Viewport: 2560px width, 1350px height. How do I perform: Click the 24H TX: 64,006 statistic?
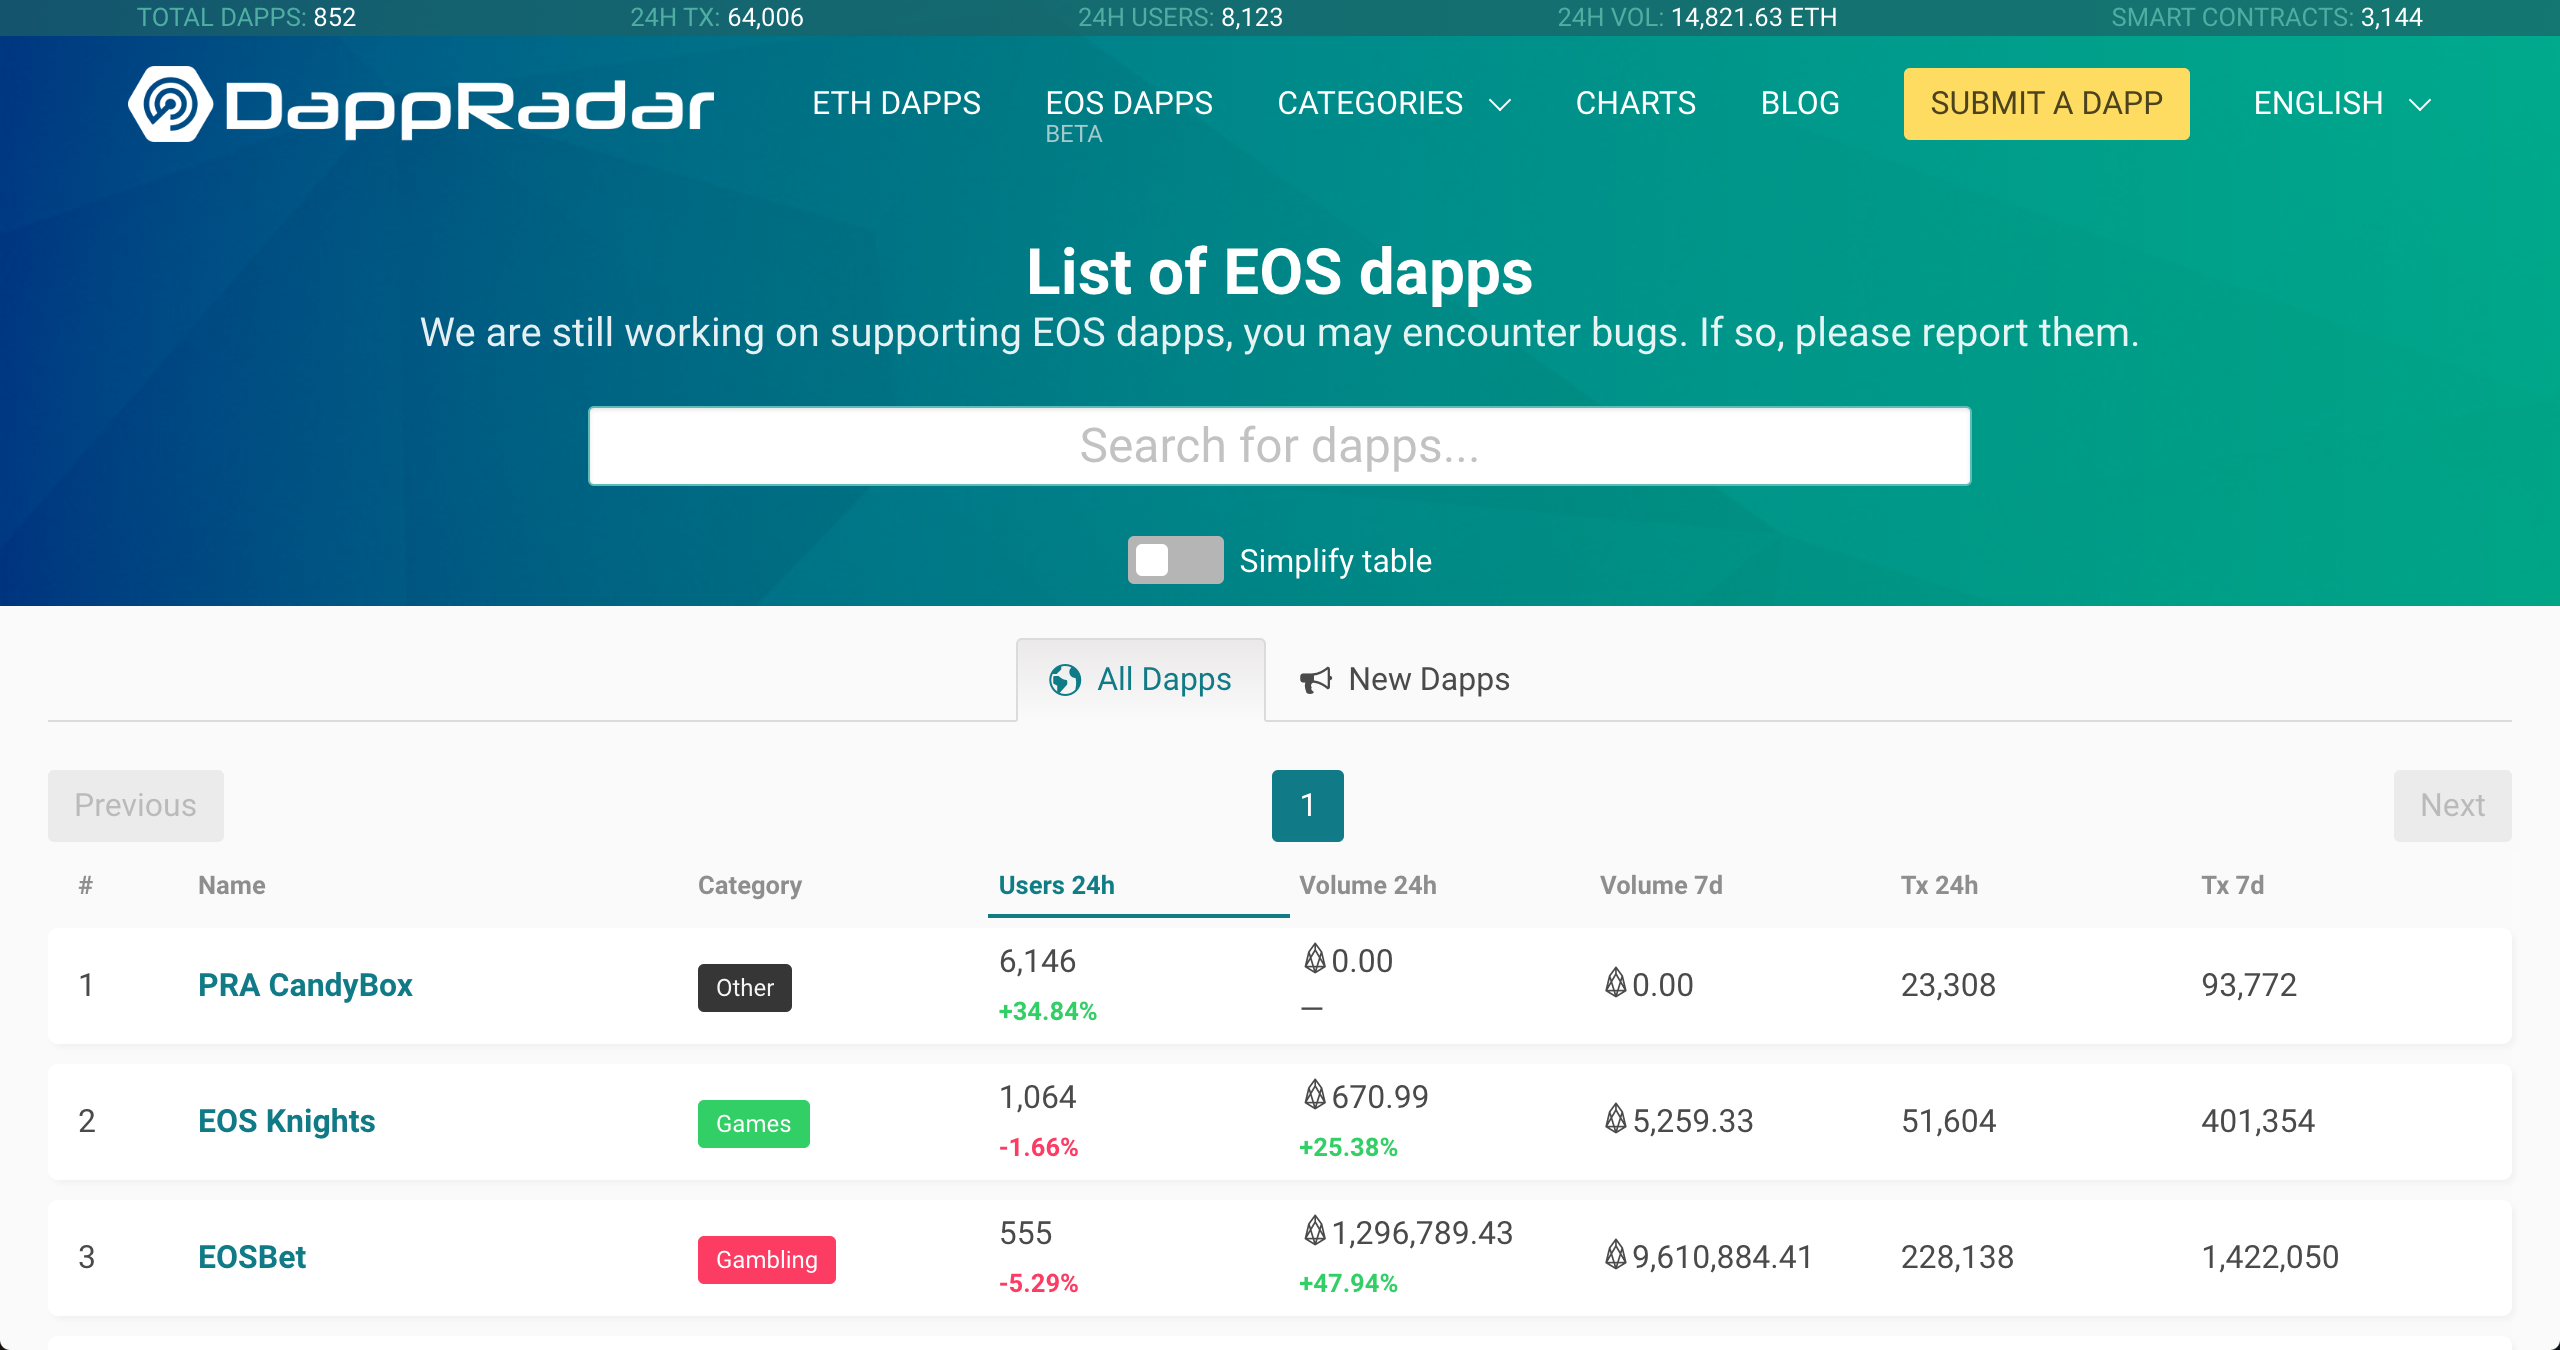(716, 17)
